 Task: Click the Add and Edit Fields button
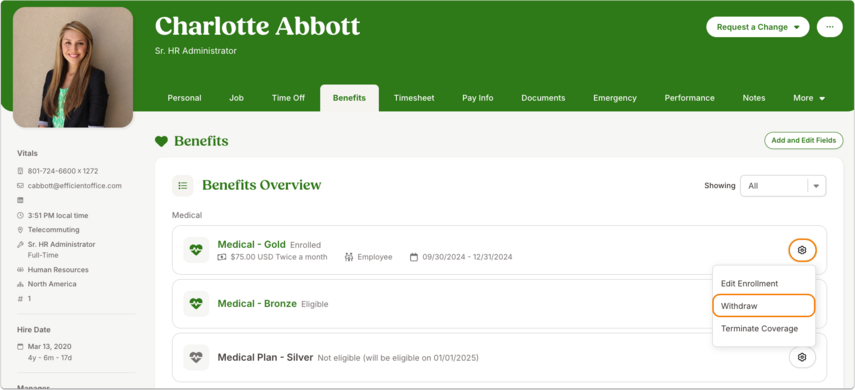tap(803, 140)
